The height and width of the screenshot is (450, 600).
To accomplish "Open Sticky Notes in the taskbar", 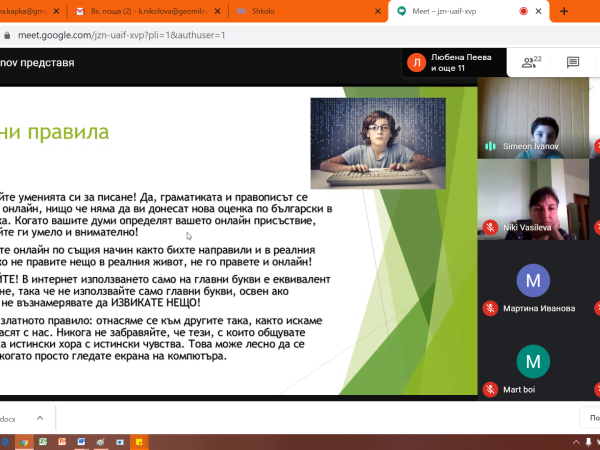I will point(139,442).
